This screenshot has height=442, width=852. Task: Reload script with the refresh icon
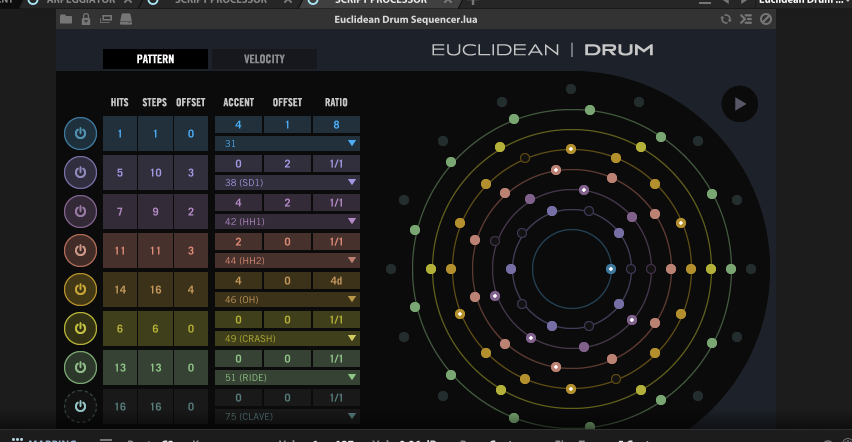coord(725,20)
